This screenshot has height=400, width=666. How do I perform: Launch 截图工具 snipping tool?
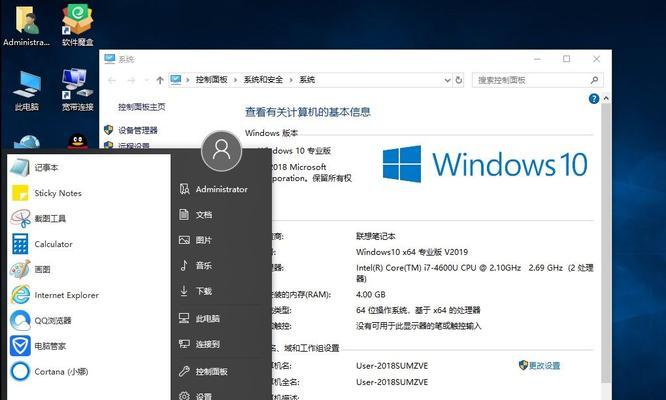tap(88, 218)
